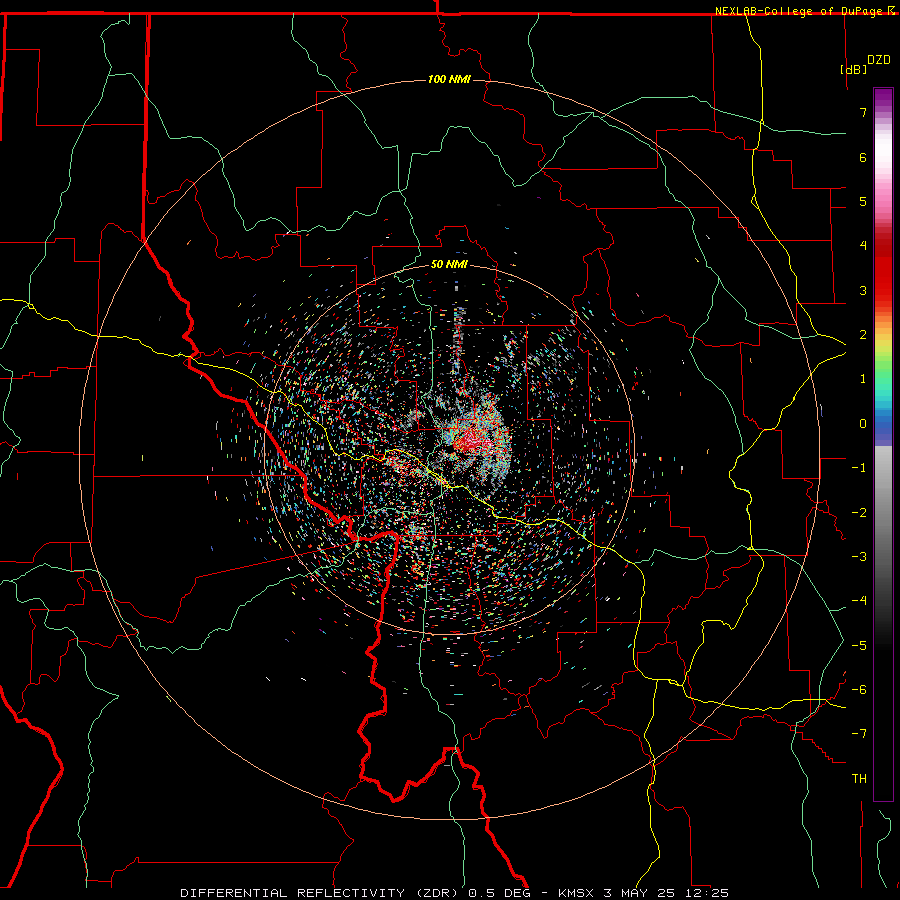This screenshot has height=900, width=900.
Task: Click the DZD legend title
Action: click(x=878, y=60)
